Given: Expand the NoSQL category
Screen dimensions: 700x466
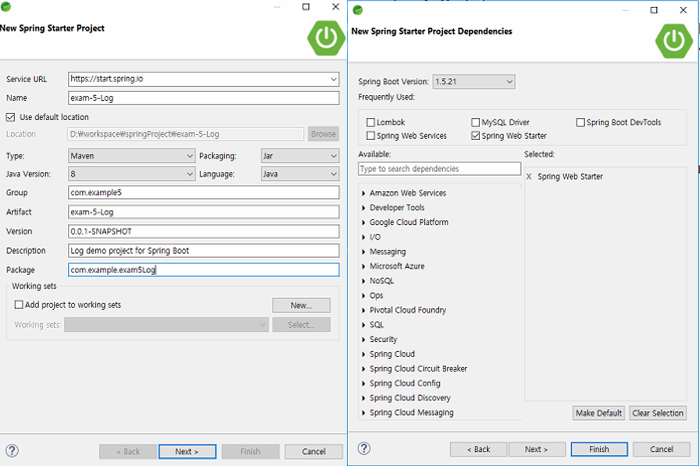Looking at the screenshot, I should tap(363, 281).
